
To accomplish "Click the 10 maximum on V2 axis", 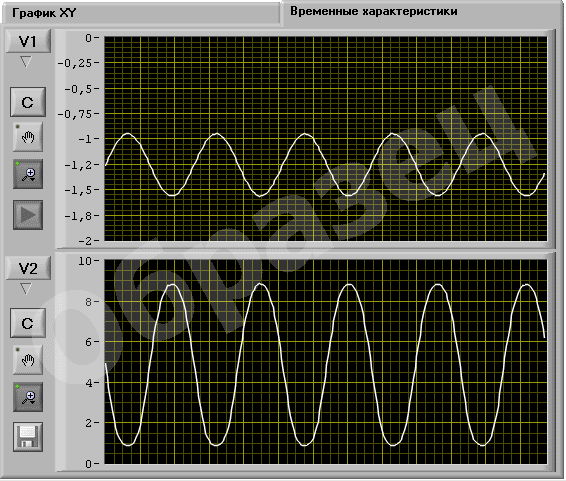I will 85,261.
